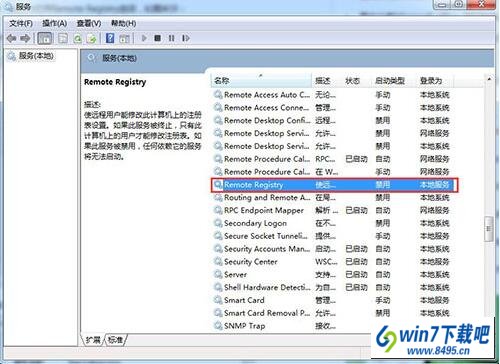Viewport: 500px width, 364px height.
Task: Sort by the 描述 column header
Action: point(327,81)
